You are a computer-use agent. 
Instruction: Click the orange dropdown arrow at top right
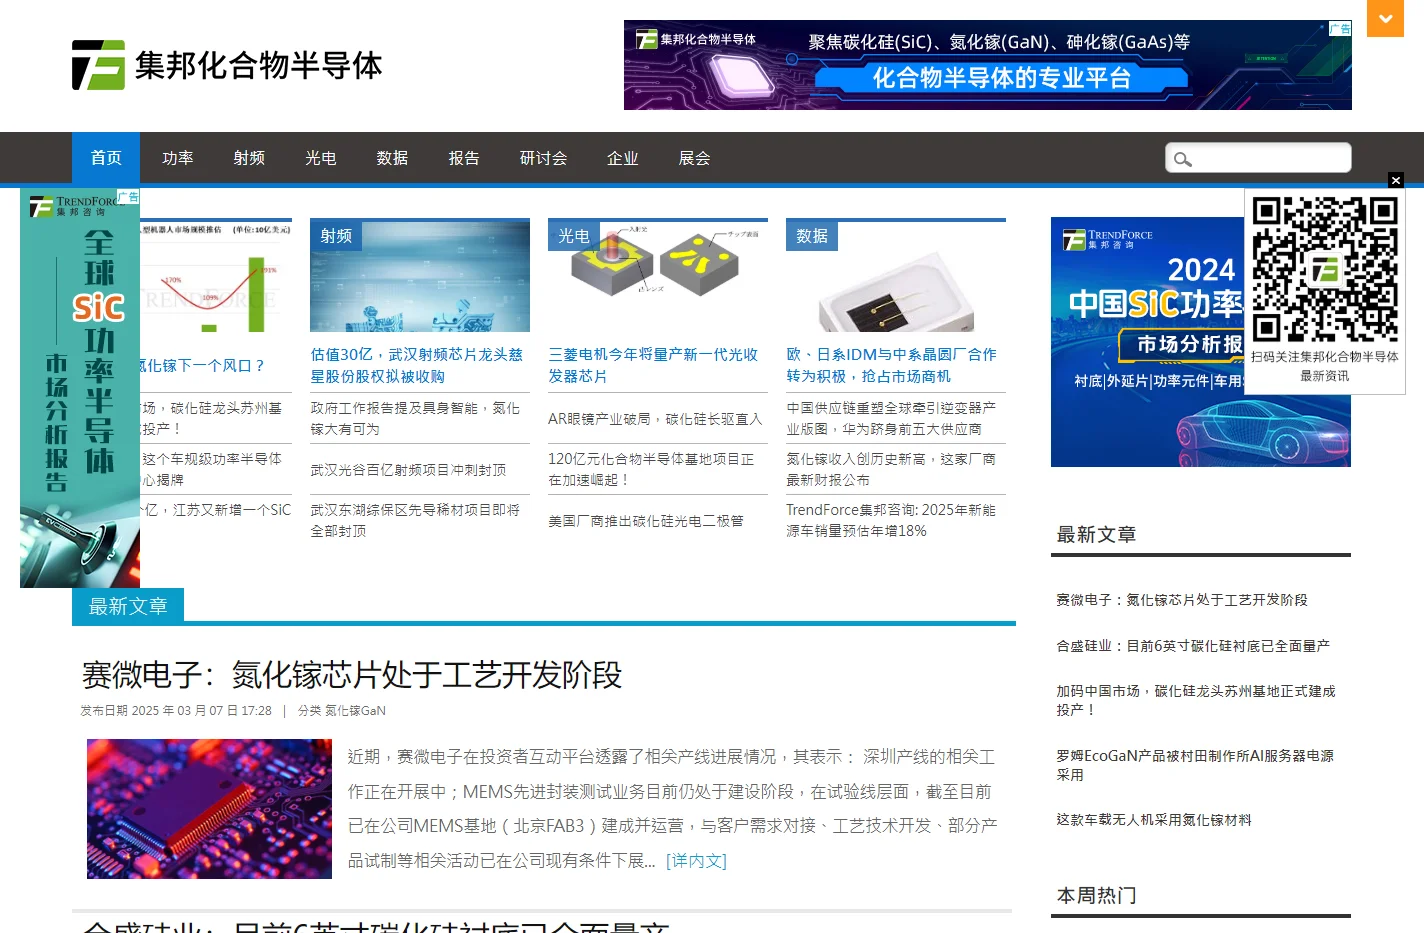pos(1385,18)
